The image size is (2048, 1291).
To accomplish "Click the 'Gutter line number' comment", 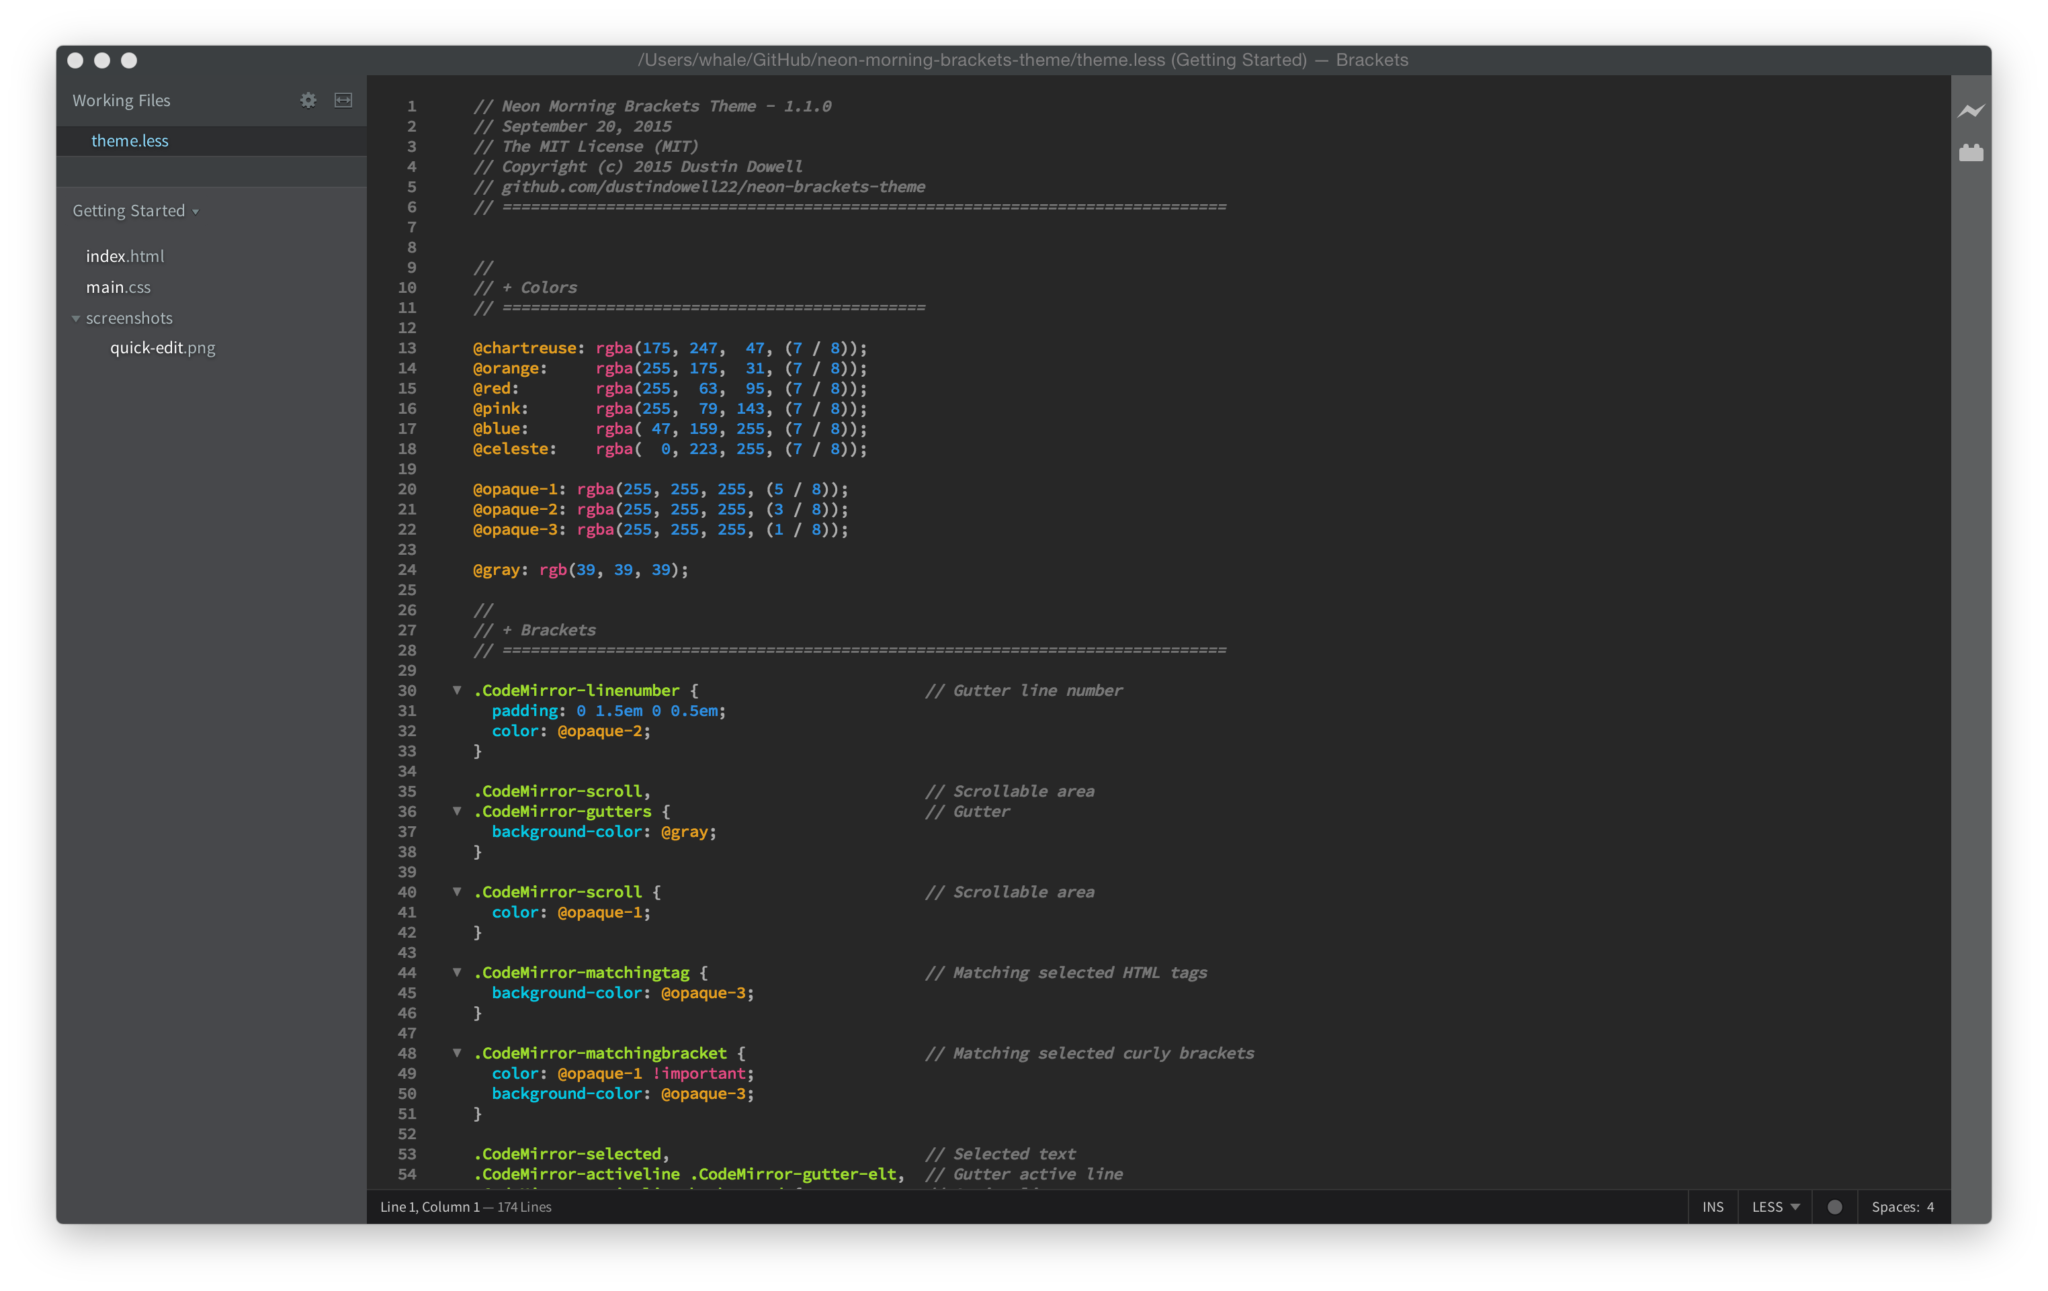I will pyautogui.click(x=1024, y=691).
